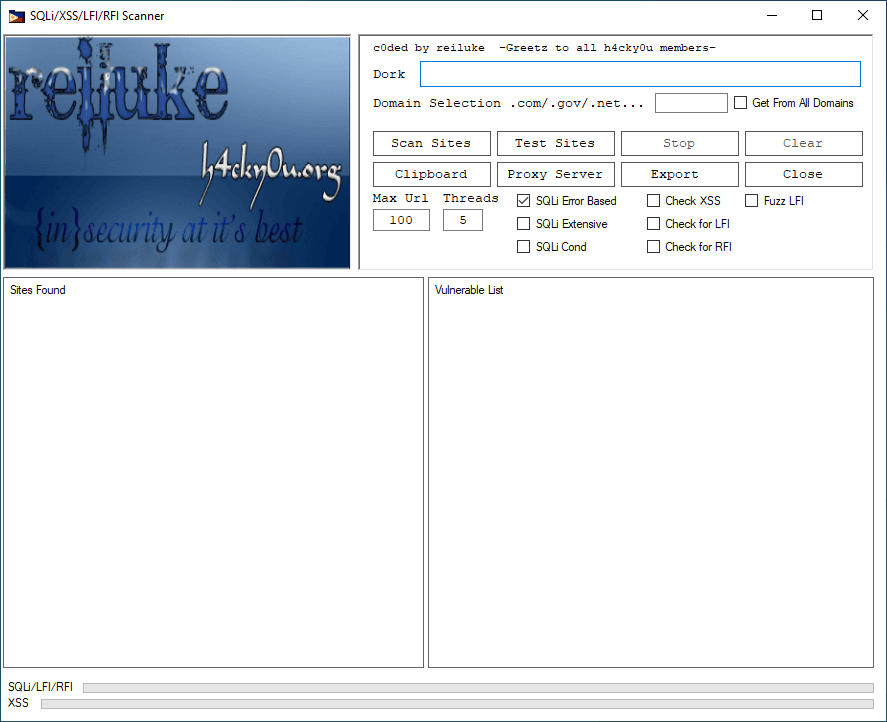Enable SQLi Extensive scanning
This screenshot has height=722, width=887.
(523, 223)
